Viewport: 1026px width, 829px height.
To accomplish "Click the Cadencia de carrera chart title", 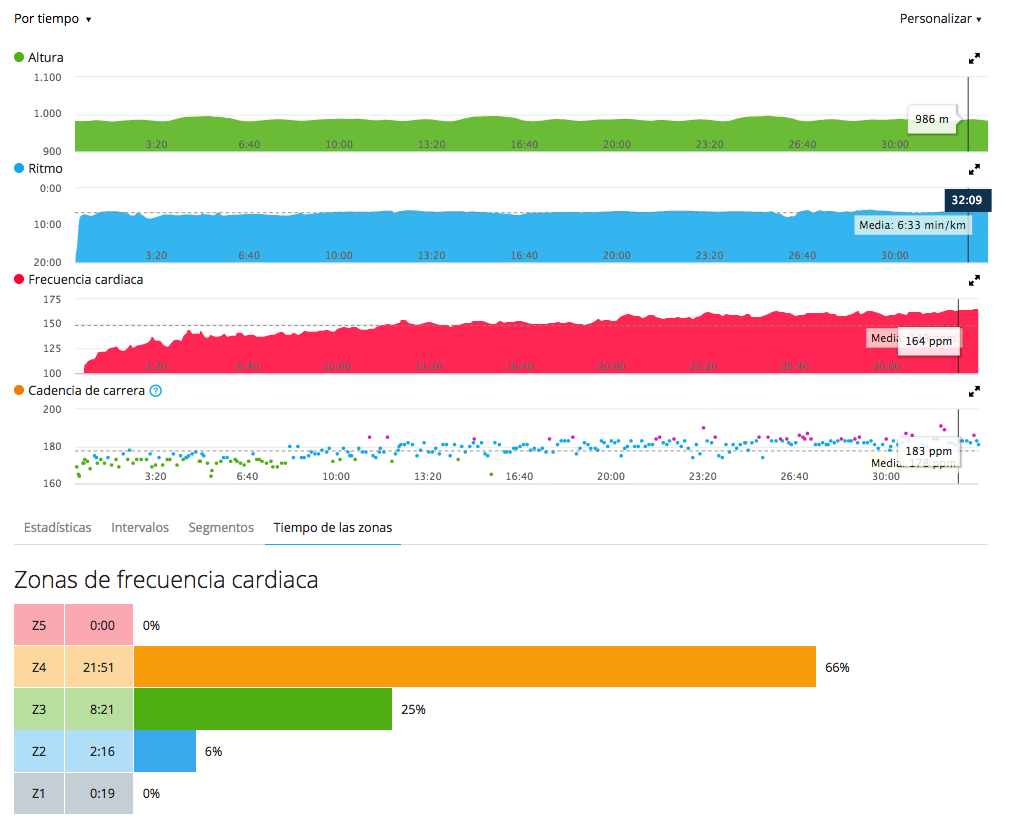I will click(x=86, y=391).
